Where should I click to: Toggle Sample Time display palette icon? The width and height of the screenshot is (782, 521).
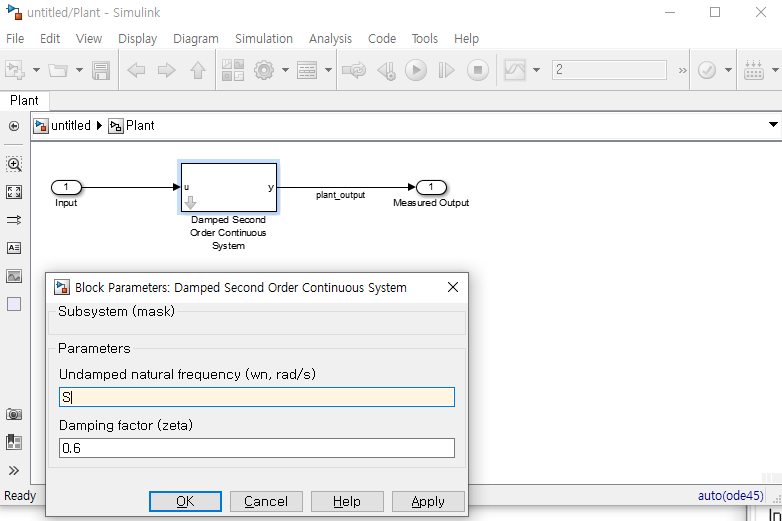[14, 220]
